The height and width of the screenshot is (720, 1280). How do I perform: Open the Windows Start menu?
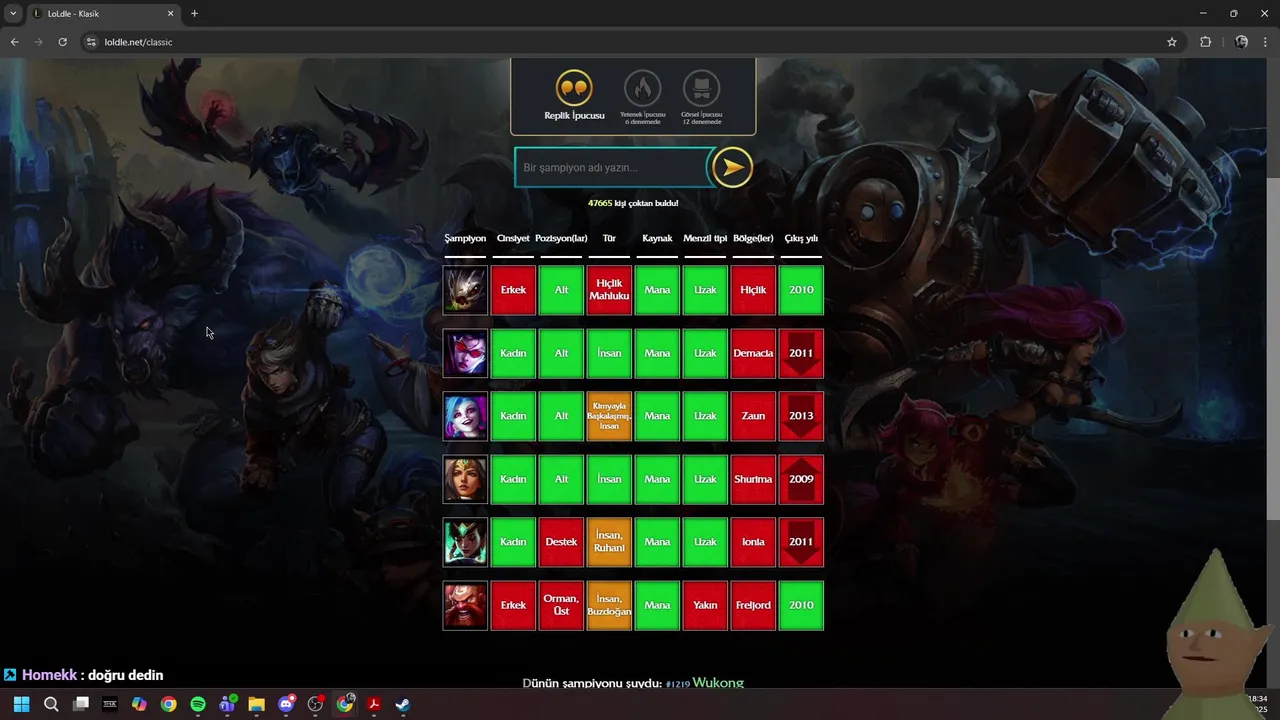coord(21,704)
